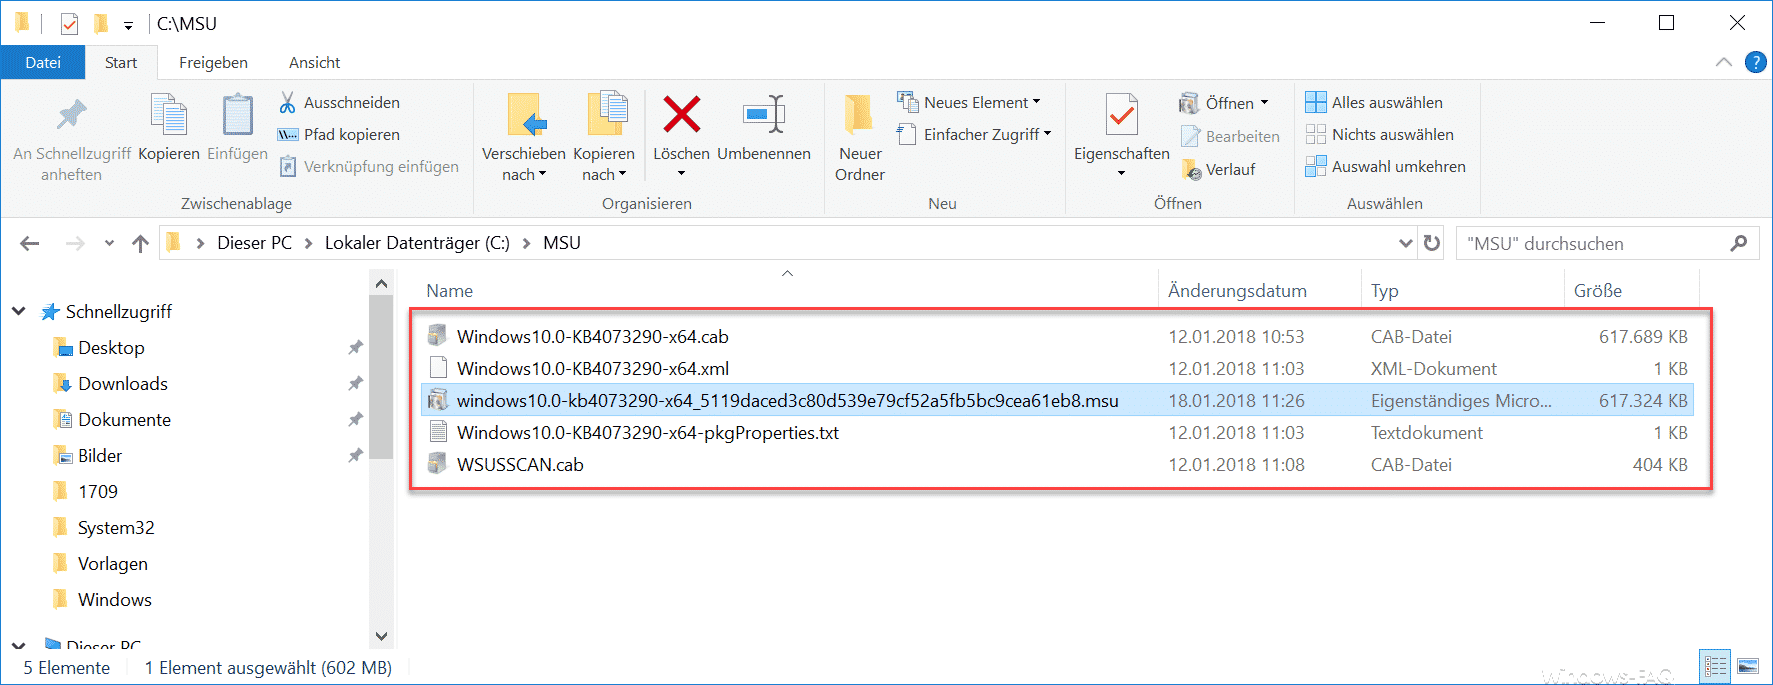Cut selection with Ausschneiden
Image resolution: width=1773 pixels, height=685 pixels.
[x=340, y=102]
